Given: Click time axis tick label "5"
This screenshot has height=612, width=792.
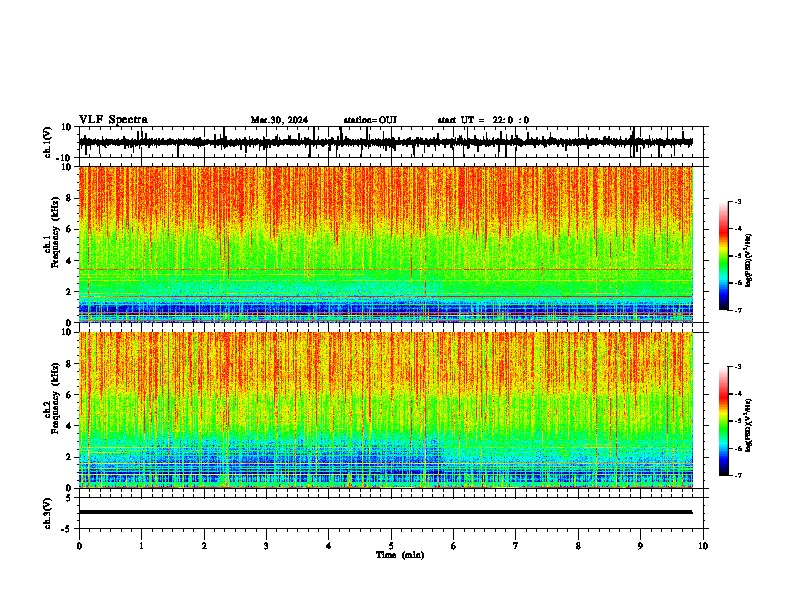Looking at the screenshot, I should click(391, 546).
